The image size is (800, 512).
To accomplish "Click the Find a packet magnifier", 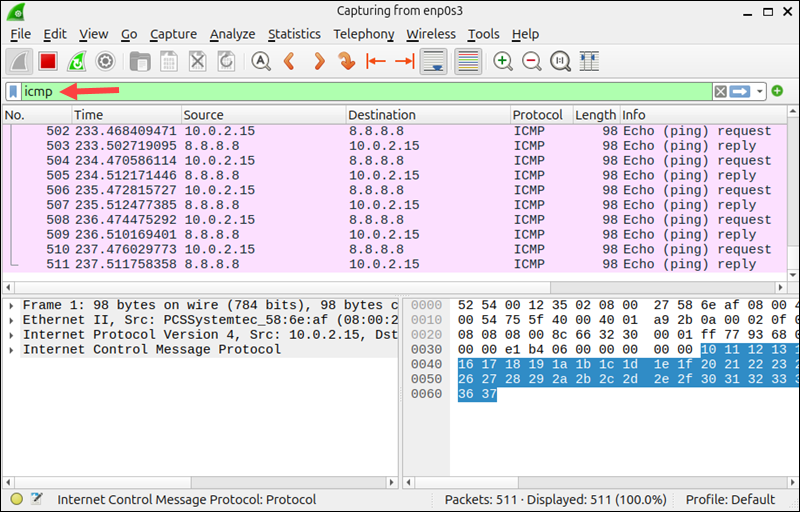I will (261, 62).
